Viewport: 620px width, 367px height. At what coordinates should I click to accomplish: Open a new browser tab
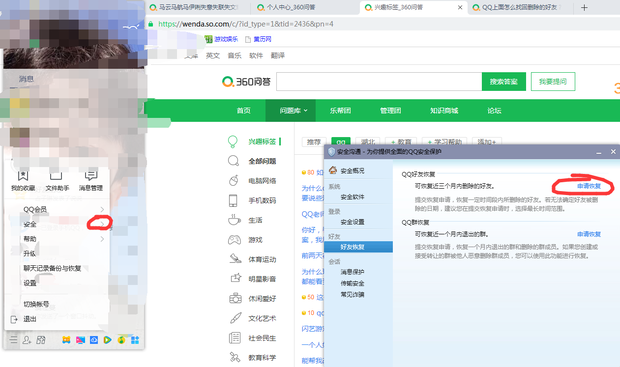(x=584, y=7)
